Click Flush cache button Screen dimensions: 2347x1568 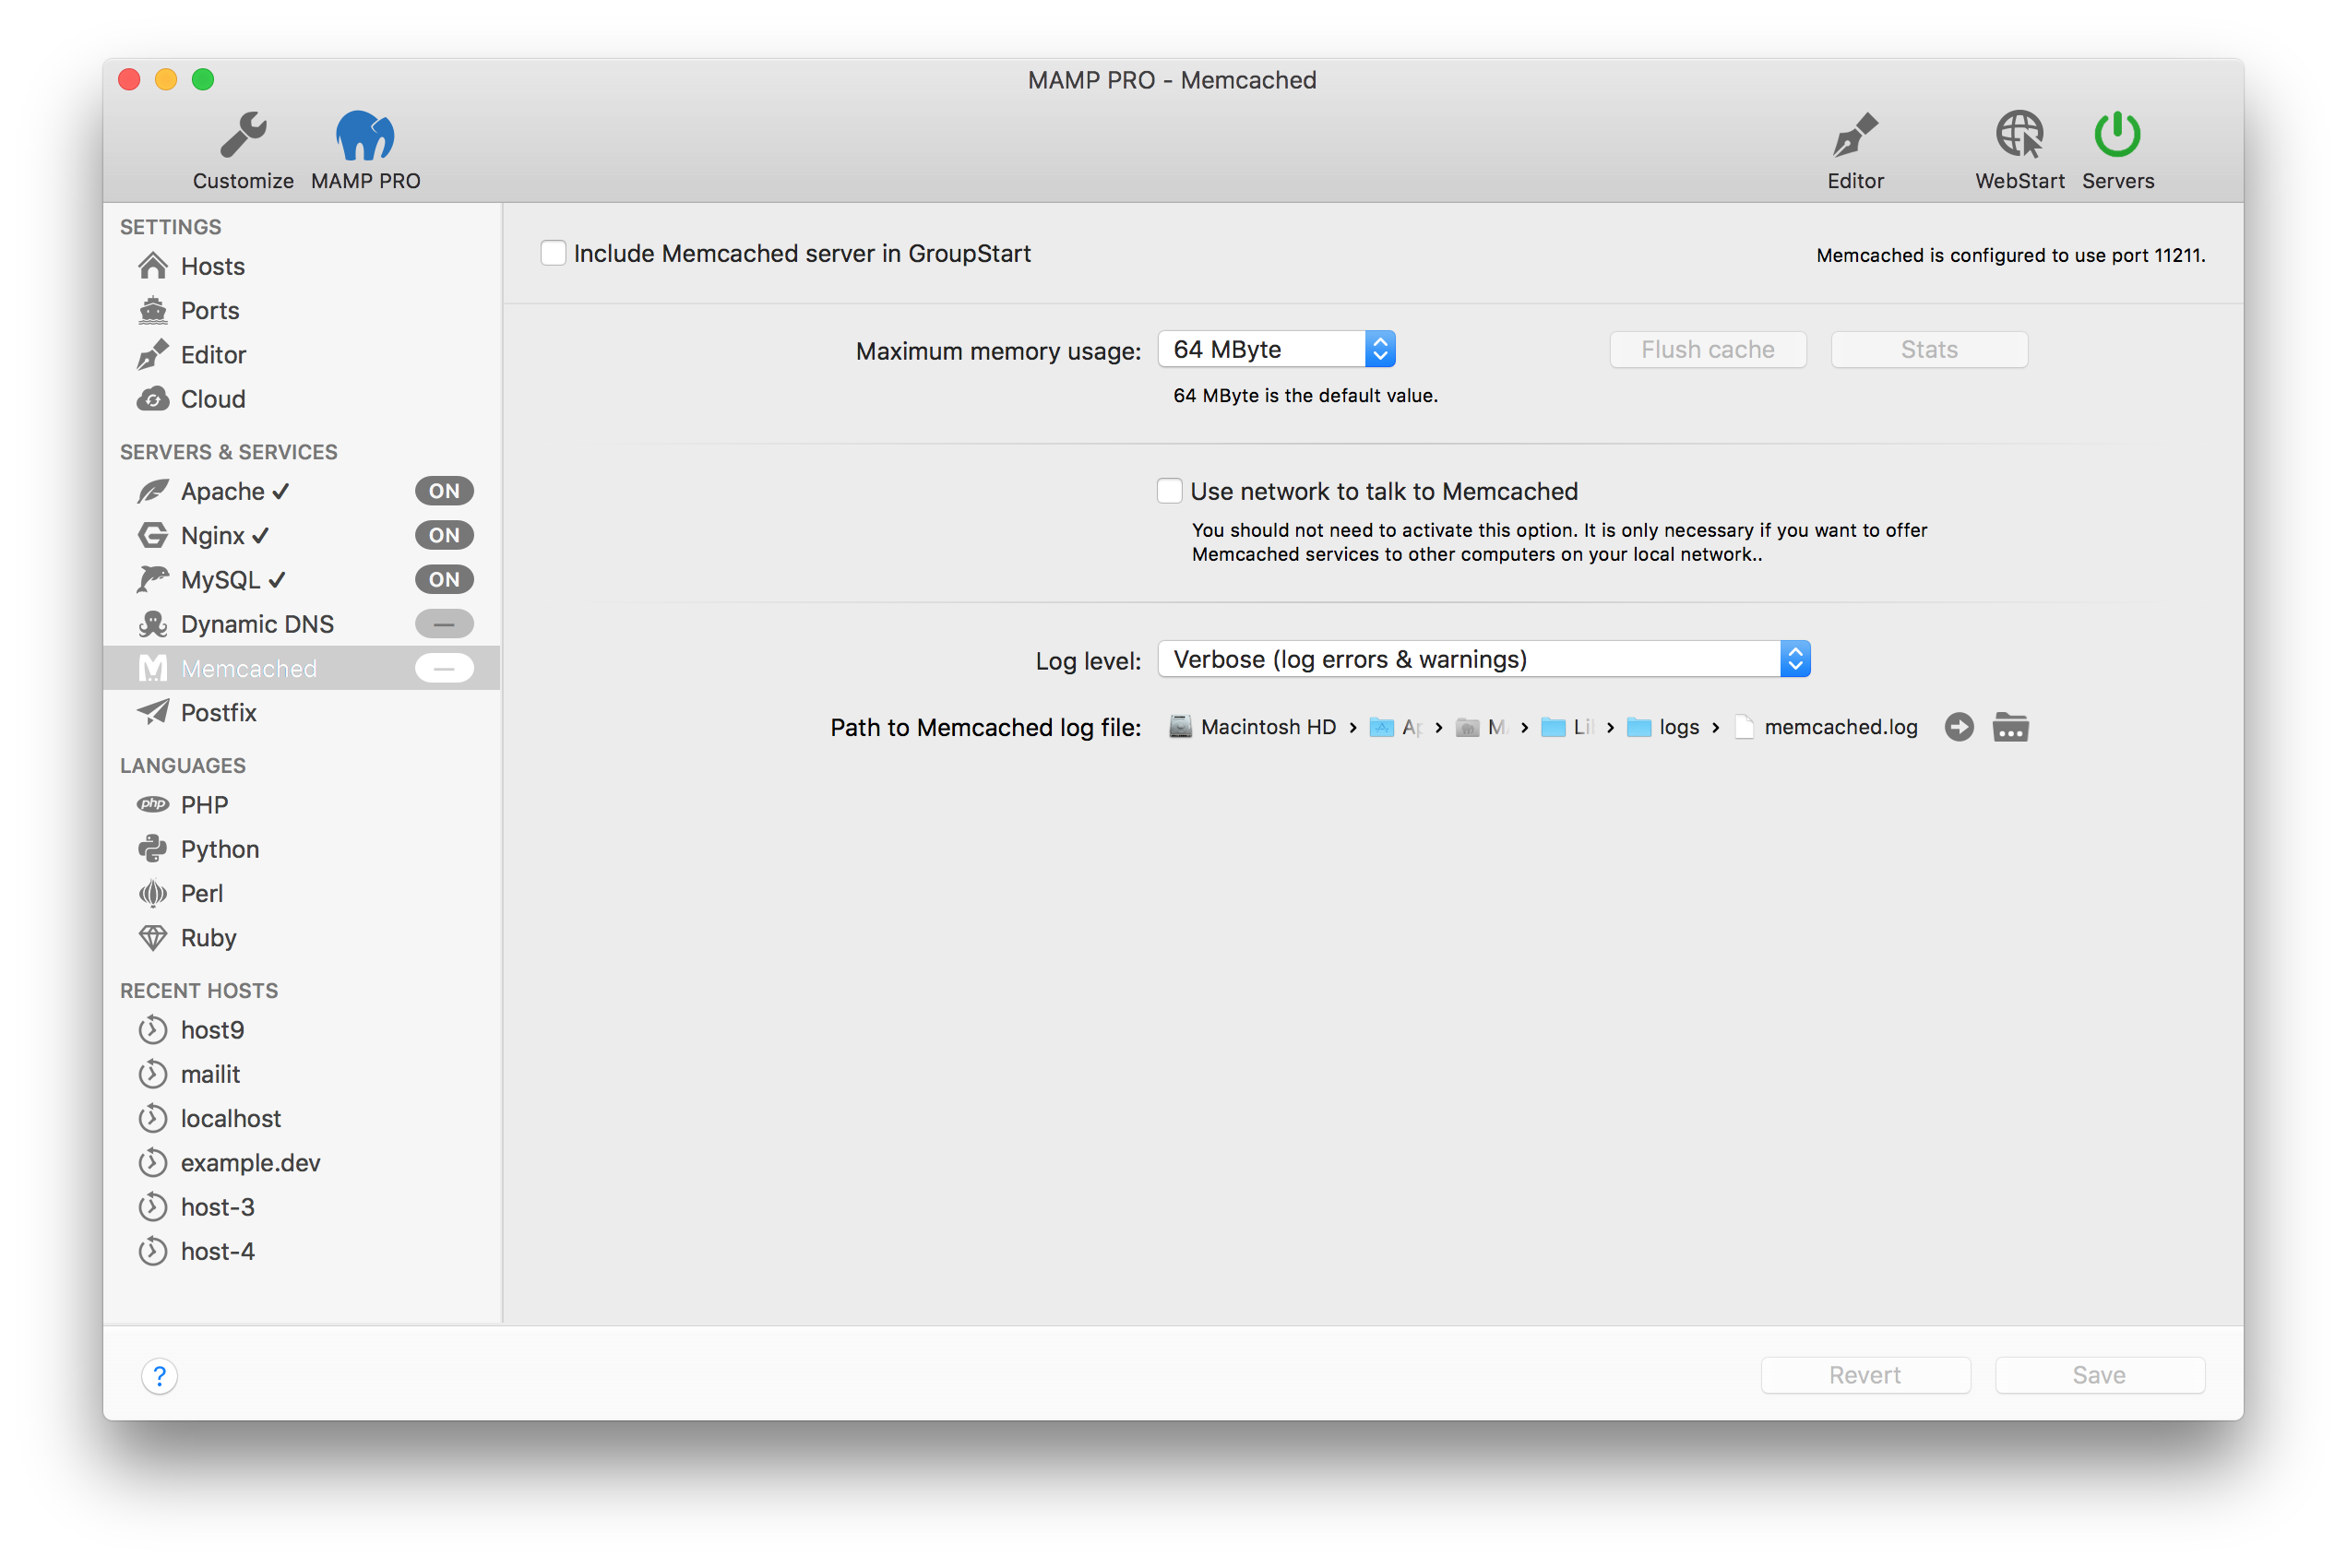(x=1707, y=349)
